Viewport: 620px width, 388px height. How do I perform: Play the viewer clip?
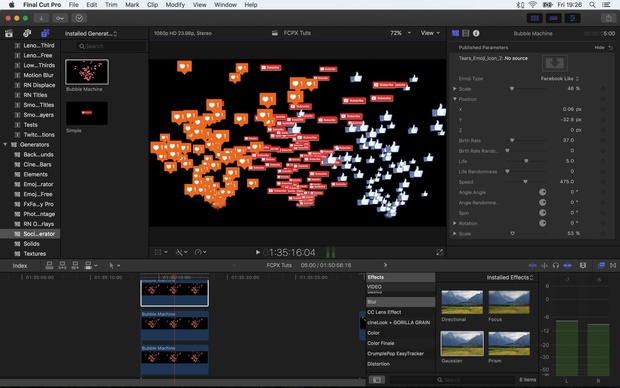coord(257,252)
